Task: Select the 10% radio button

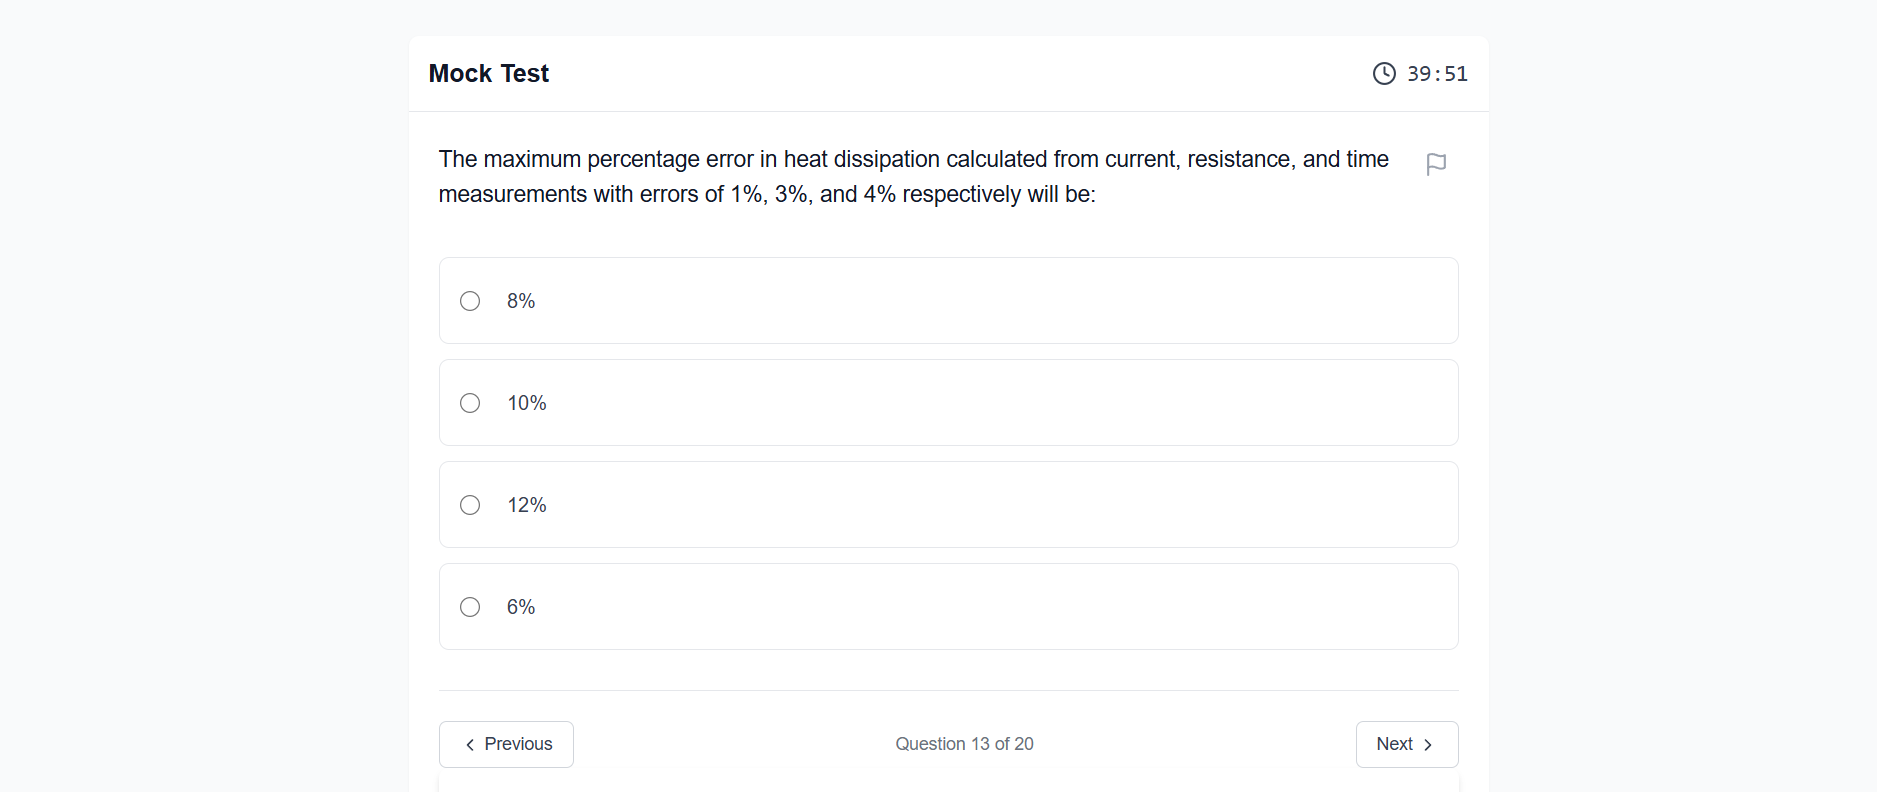Action: tap(470, 403)
